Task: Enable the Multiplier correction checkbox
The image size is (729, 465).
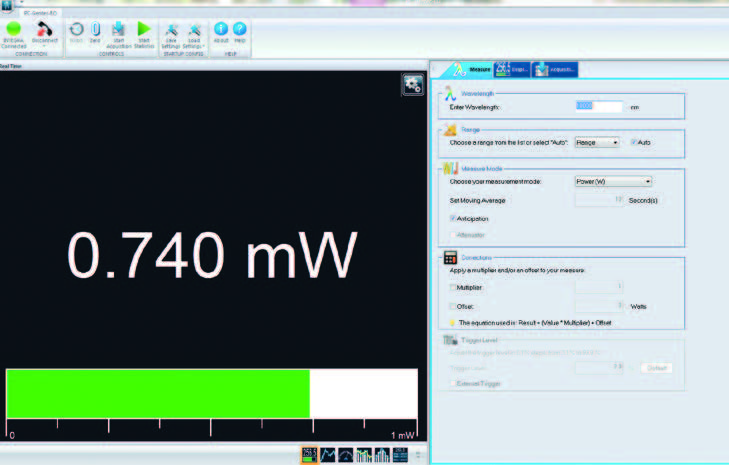Action: pos(453,286)
